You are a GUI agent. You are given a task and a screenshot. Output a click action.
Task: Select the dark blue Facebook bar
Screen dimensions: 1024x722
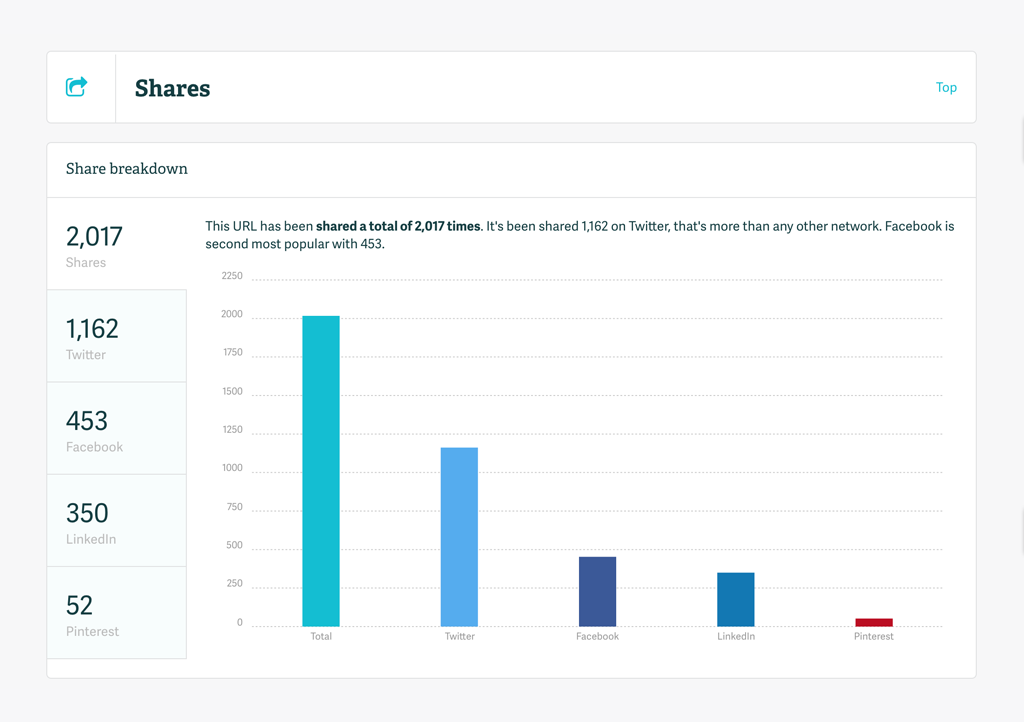click(597, 591)
